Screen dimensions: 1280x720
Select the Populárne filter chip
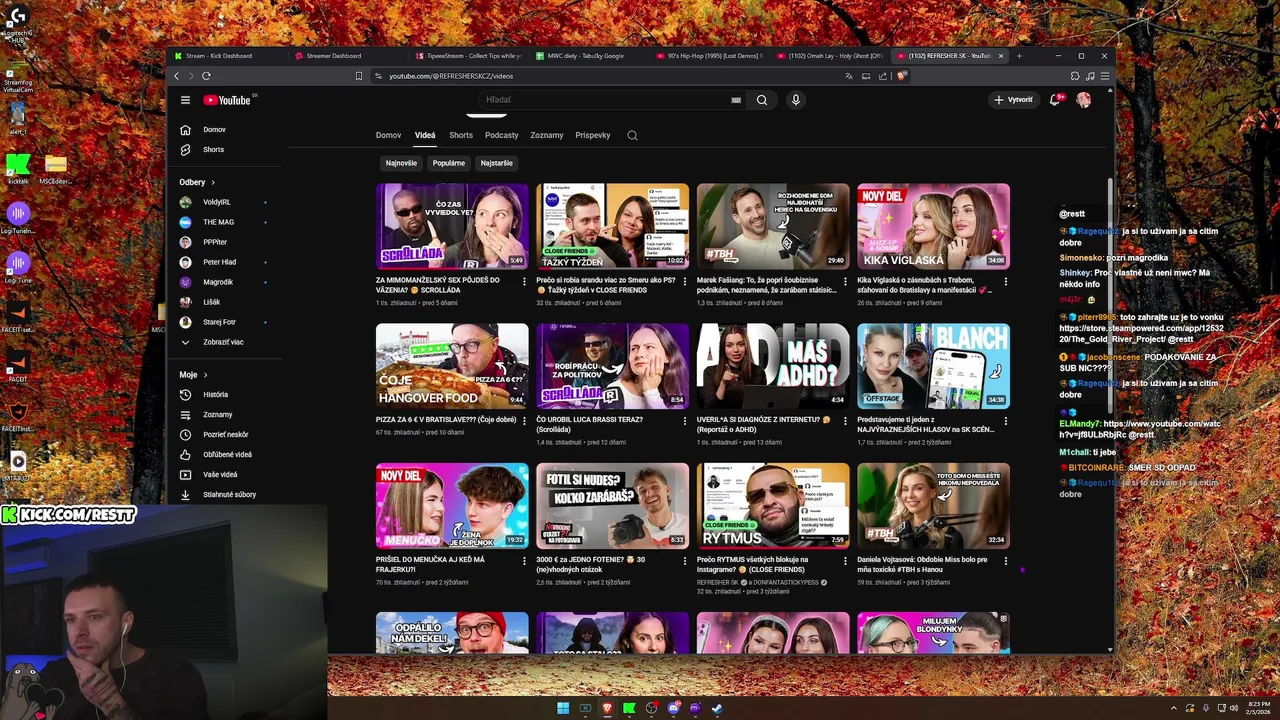click(x=449, y=163)
